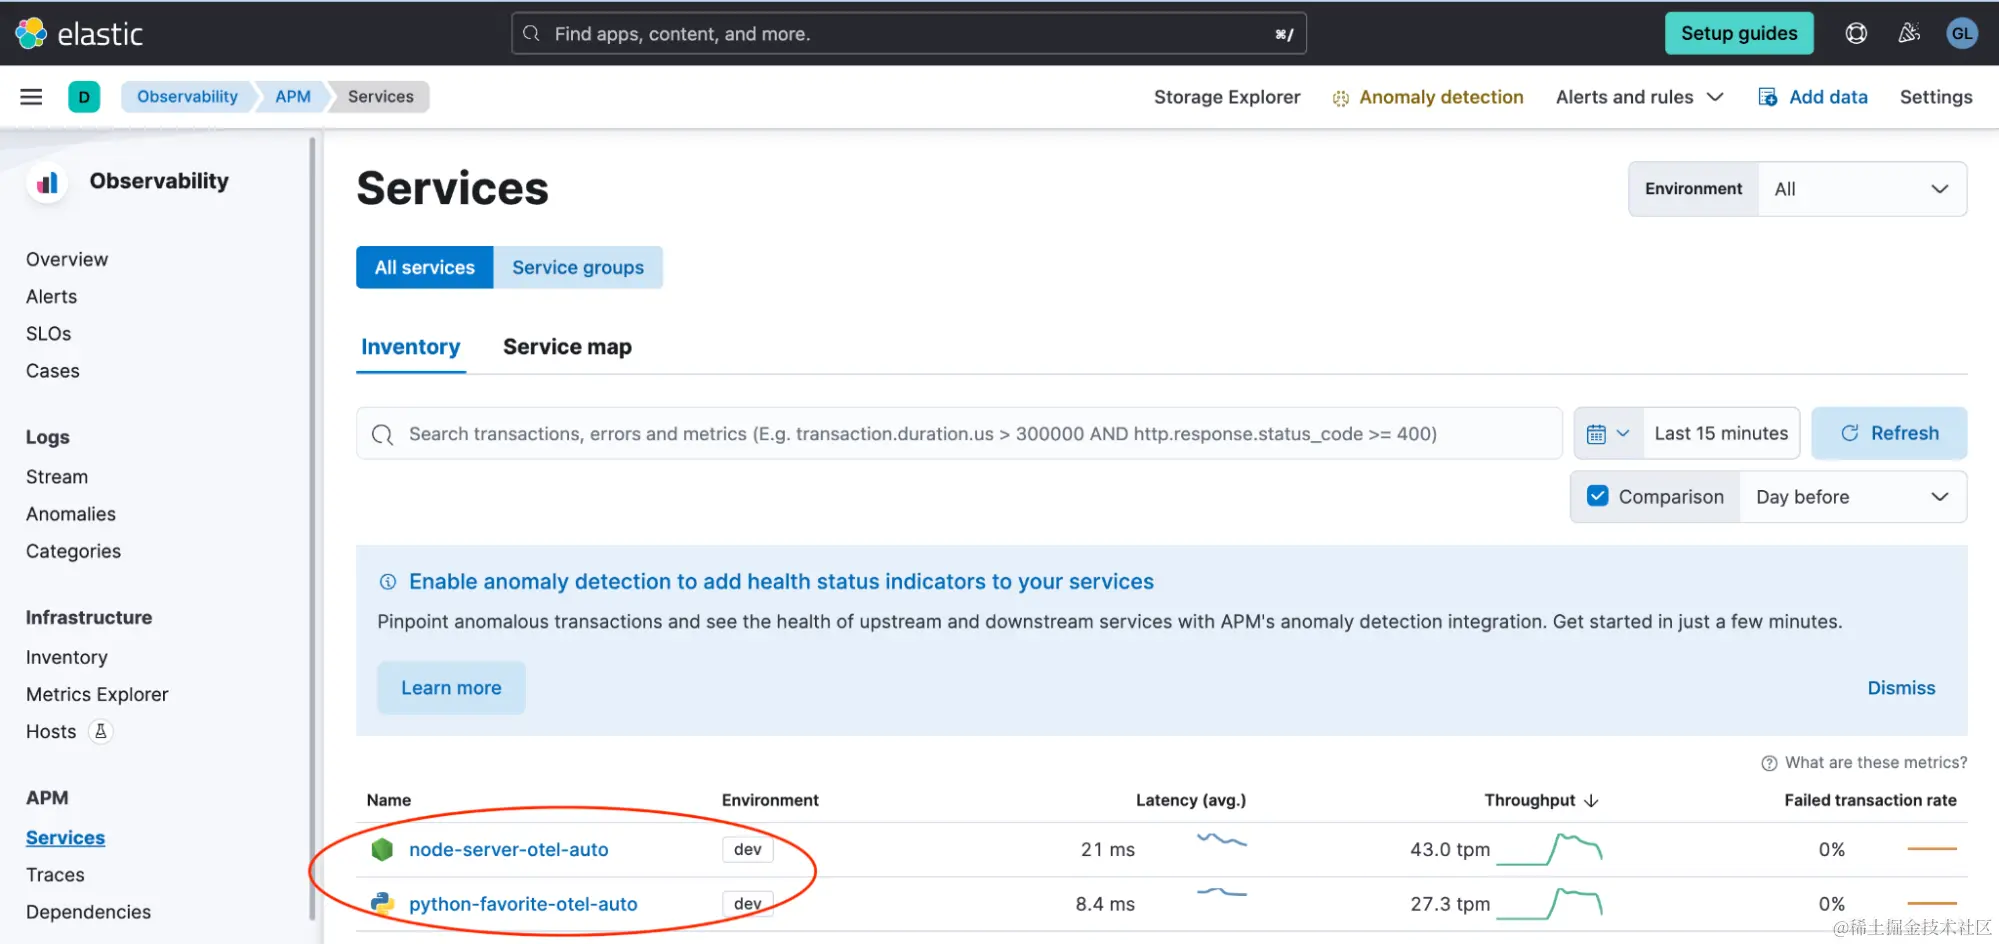Open the node-server-otel-auto service
Screen dimensions: 1999x944
[508, 849]
